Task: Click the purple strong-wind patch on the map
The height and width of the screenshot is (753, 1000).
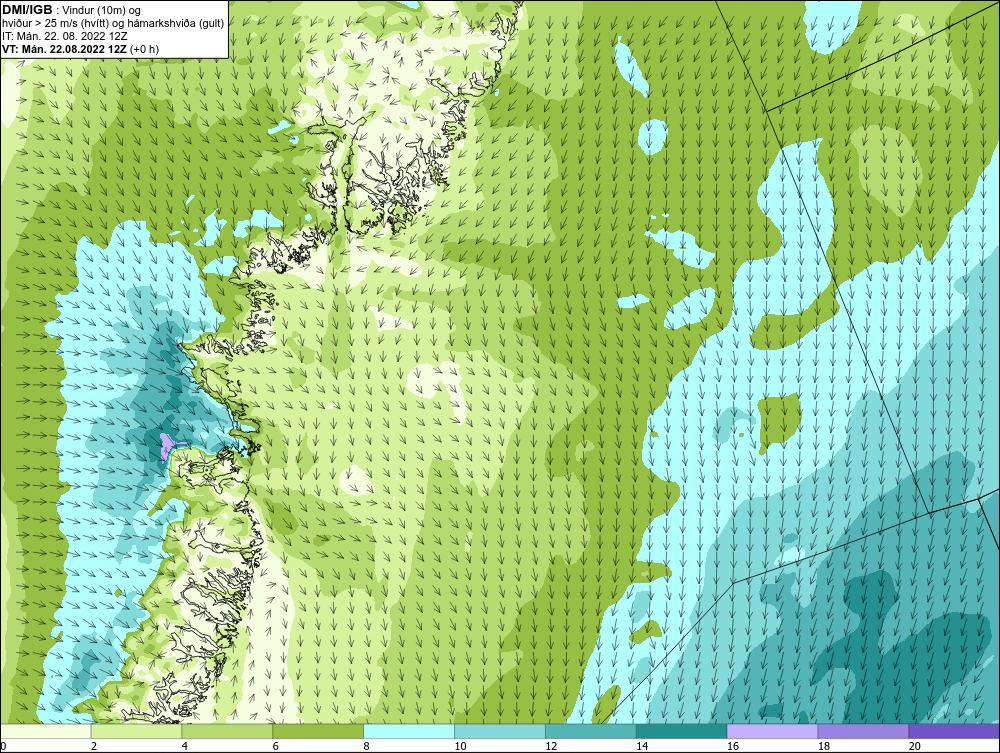Action: point(166,446)
